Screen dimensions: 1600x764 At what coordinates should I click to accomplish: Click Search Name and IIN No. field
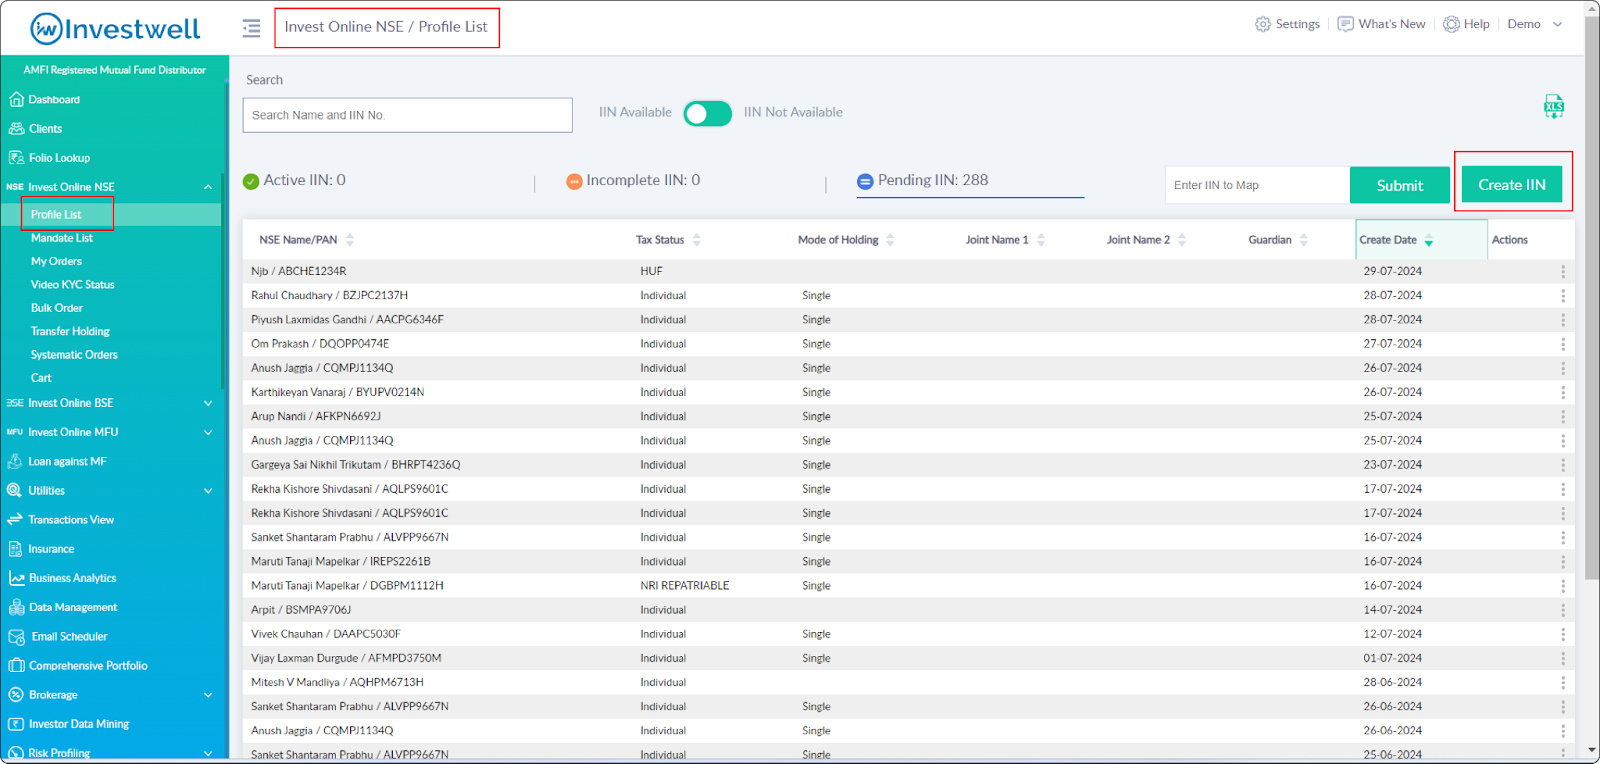(407, 115)
